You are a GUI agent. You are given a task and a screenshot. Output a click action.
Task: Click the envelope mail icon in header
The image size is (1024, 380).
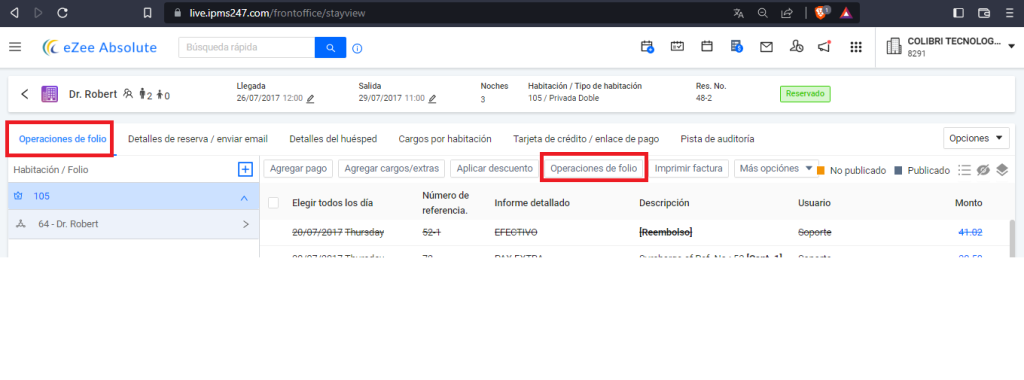pos(766,47)
